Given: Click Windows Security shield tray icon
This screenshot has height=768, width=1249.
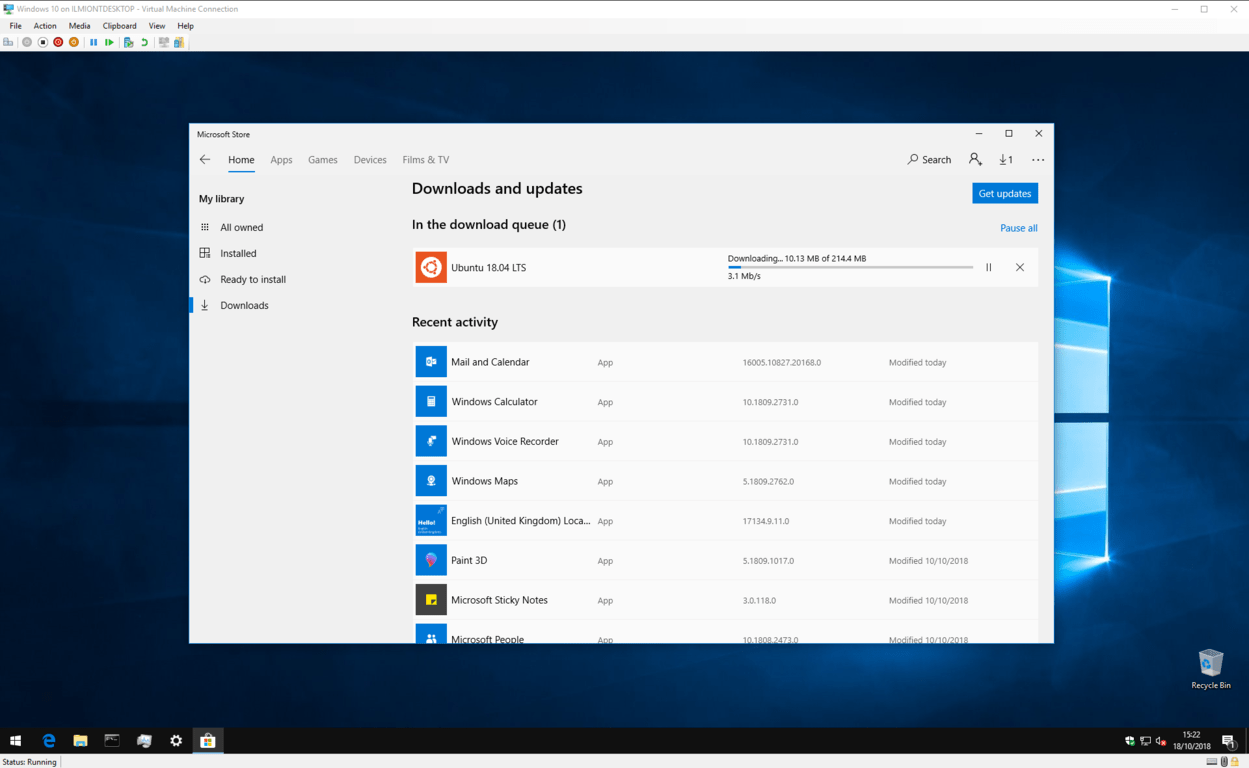Looking at the screenshot, I should (x=1130, y=741).
